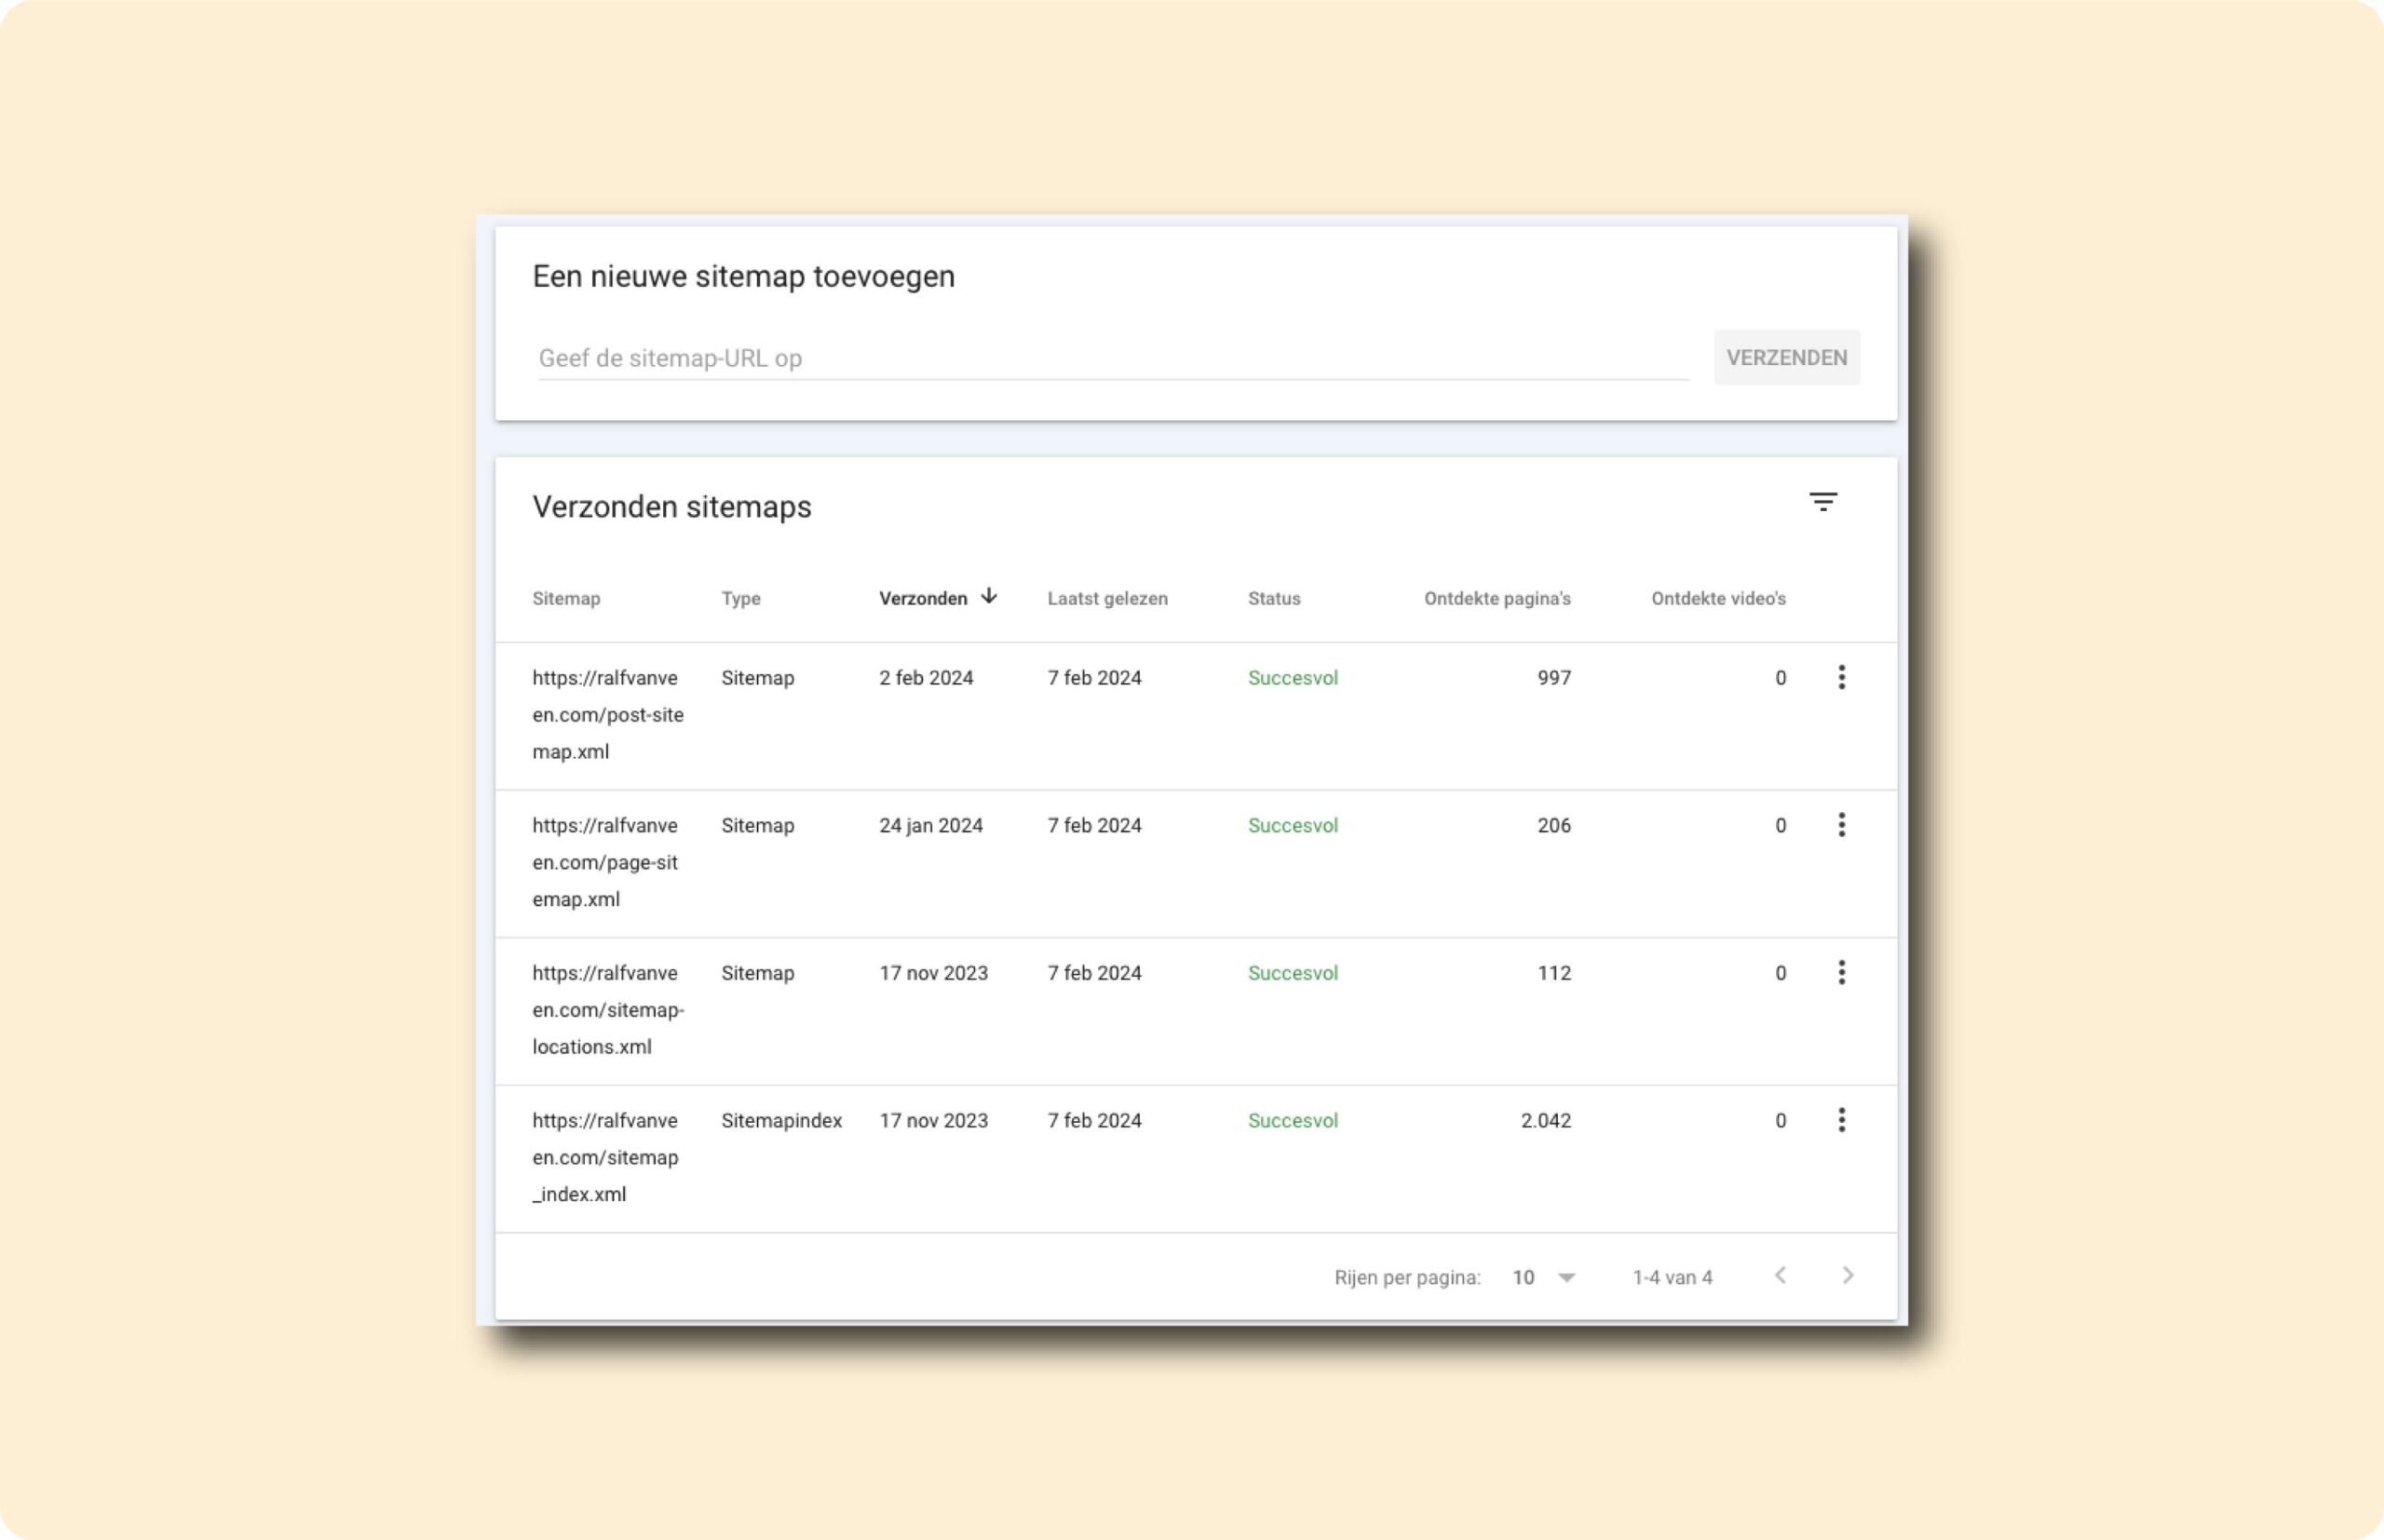This screenshot has width=2384, height=1540.
Task: Focus the 'Geef de sitemap-URL op' field
Action: [x=1113, y=358]
